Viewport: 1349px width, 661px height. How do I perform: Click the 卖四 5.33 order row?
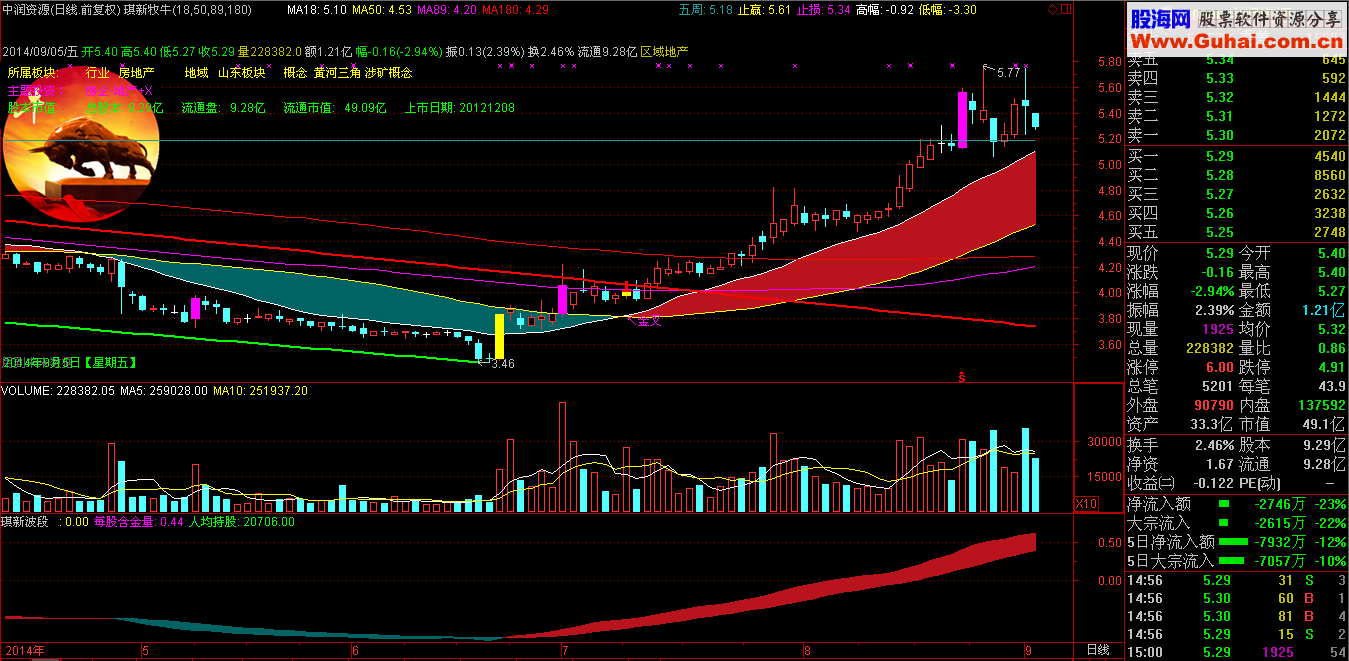1236,78
